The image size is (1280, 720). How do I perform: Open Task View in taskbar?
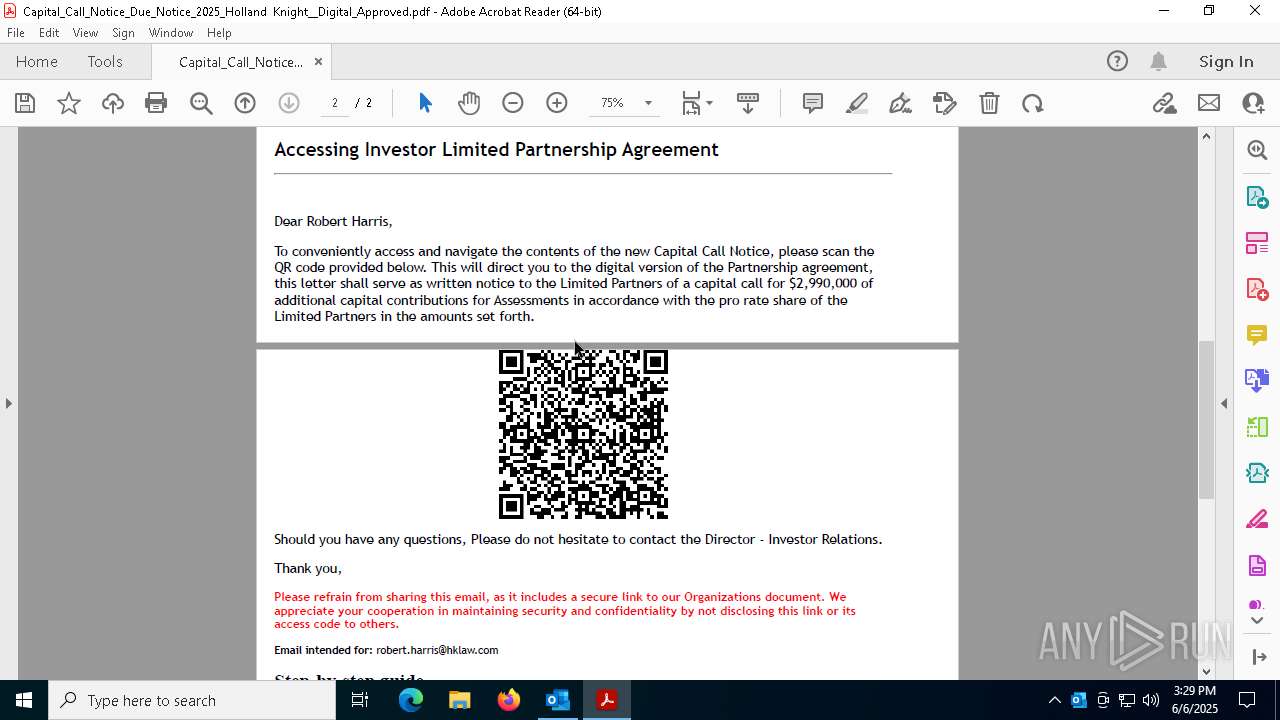(x=360, y=700)
